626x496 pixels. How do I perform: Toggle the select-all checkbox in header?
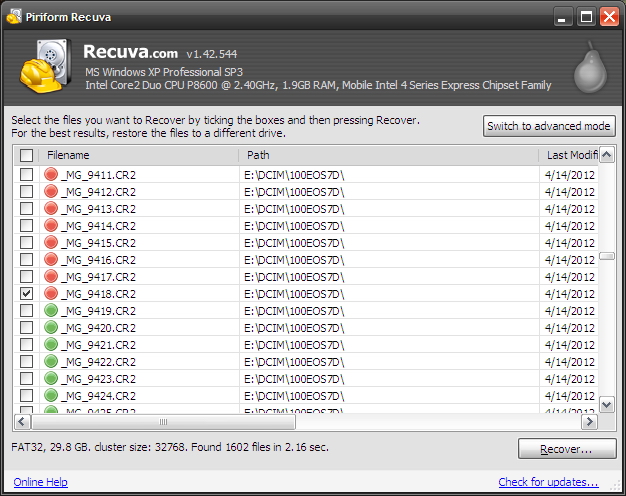pyautogui.click(x=26, y=155)
